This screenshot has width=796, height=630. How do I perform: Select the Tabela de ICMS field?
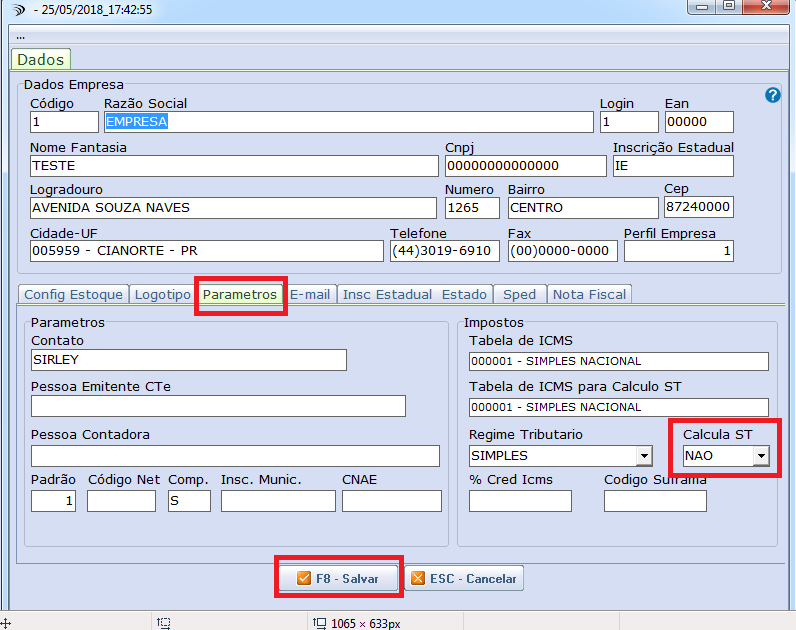618,361
